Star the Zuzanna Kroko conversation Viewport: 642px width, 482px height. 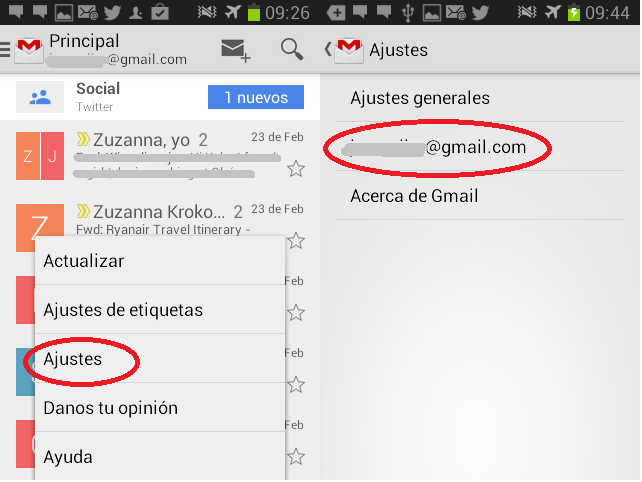[296, 241]
